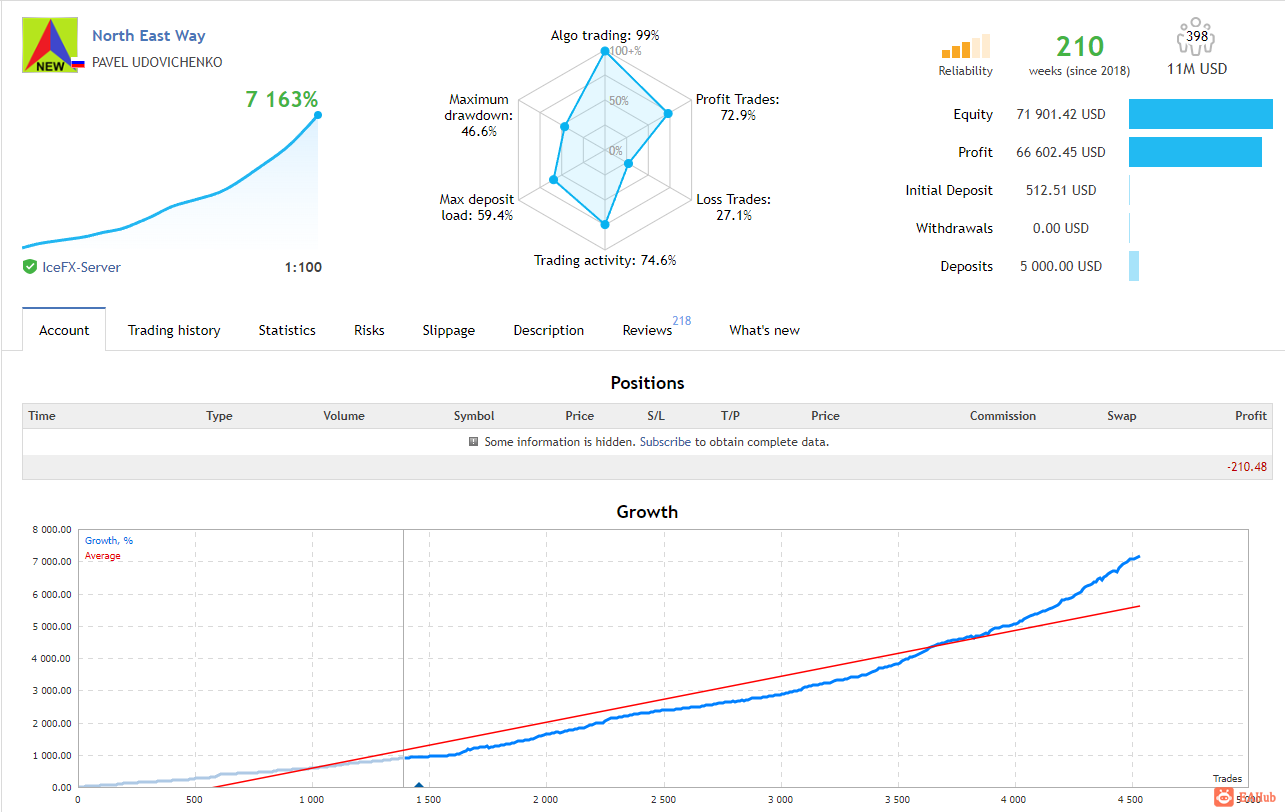Open the Reviews tab
This screenshot has height=812, width=1285.
click(647, 330)
